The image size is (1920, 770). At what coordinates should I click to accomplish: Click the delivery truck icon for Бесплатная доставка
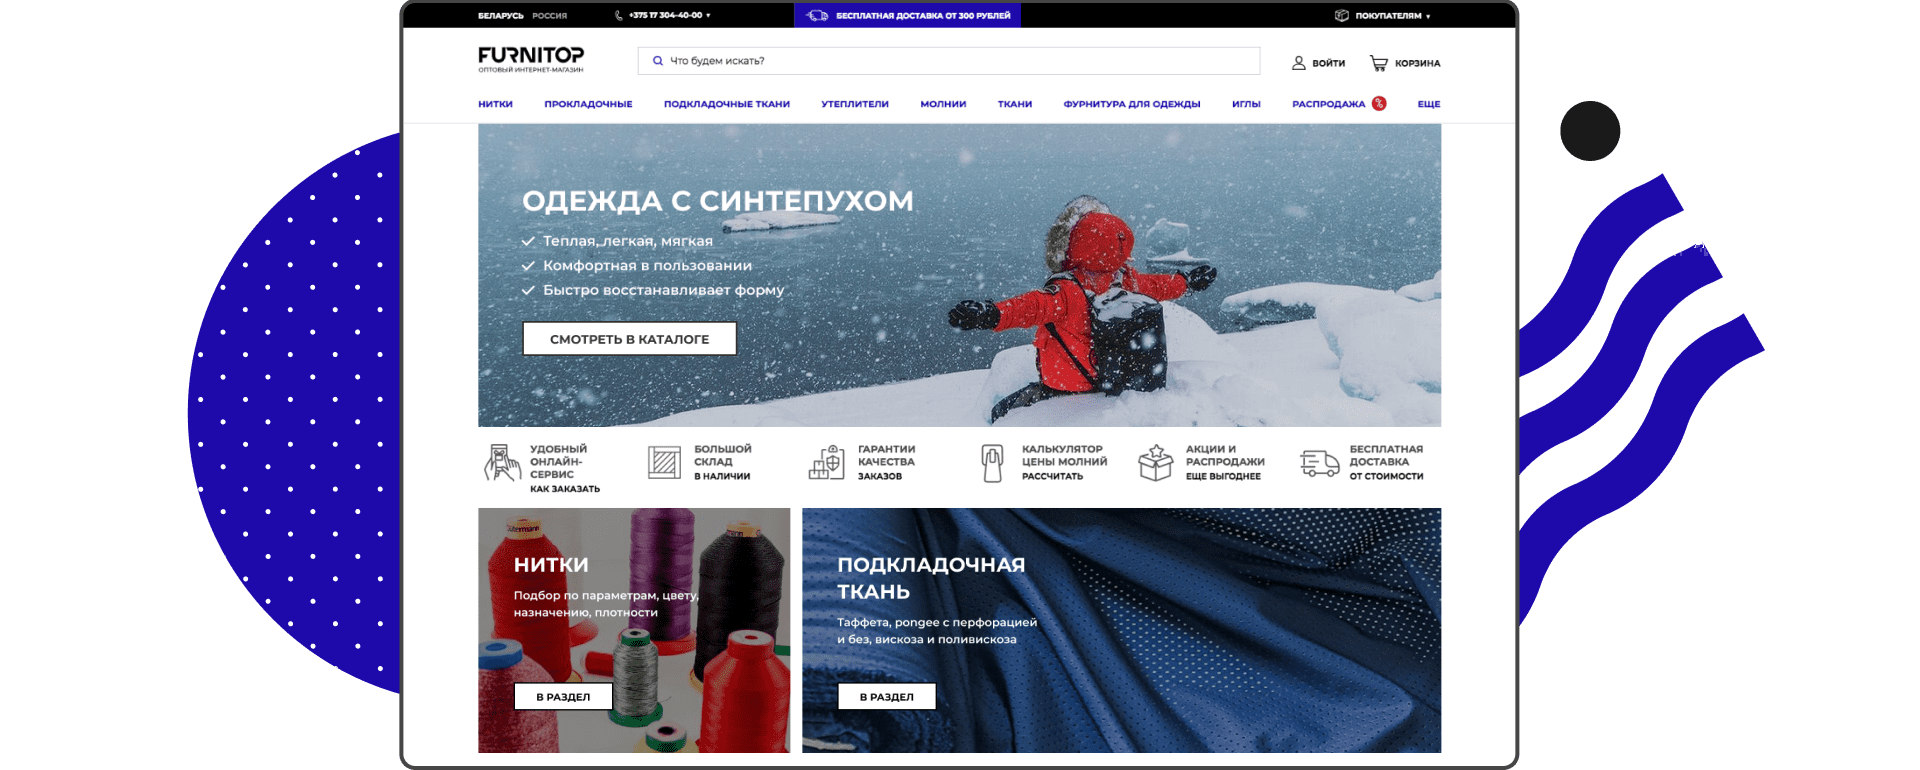pos(1319,463)
